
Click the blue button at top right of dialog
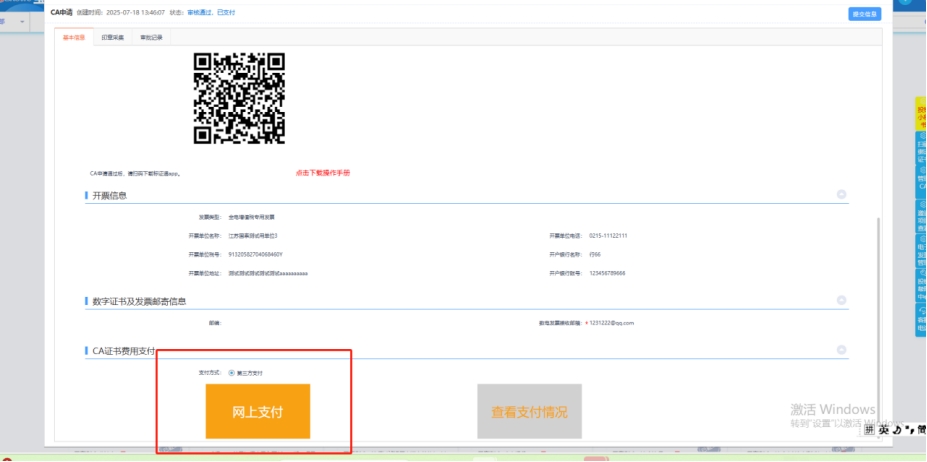click(863, 14)
